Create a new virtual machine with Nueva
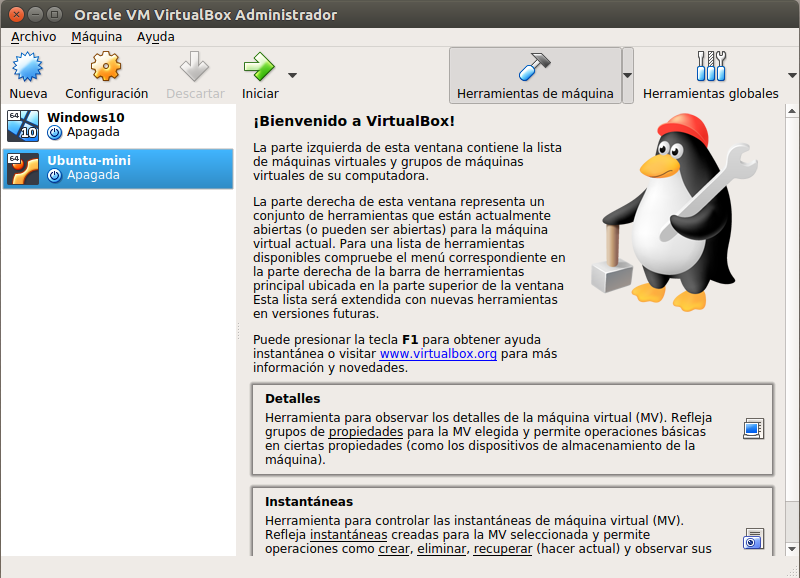Image resolution: width=800 pixels, height=578 pixels. click(28, 73)
